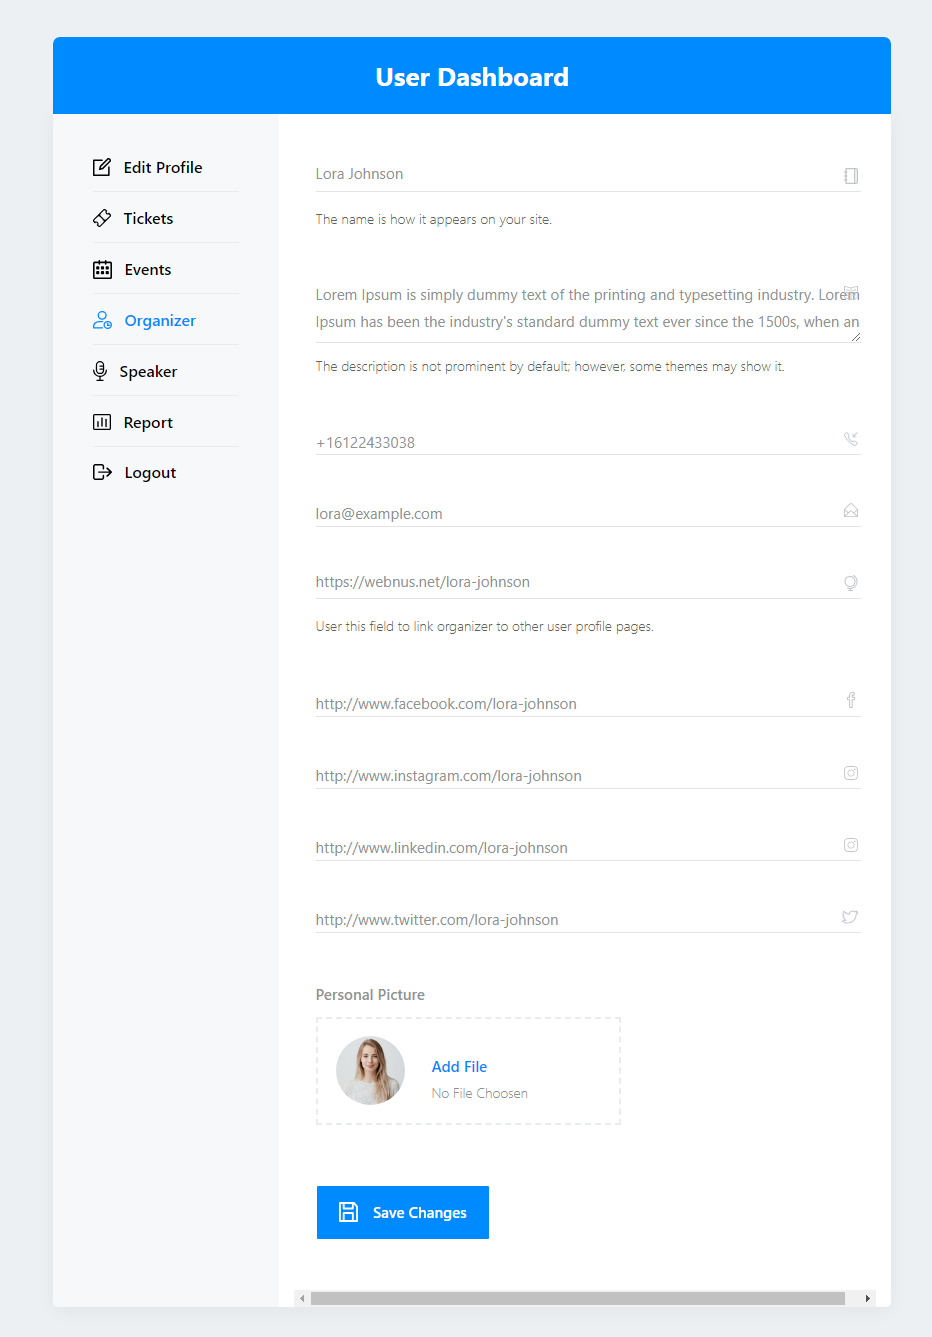This screenshot has height=1337, width=932.
Task: Click the Logout exit icon
Action: pyautogui.click(x=102, y=472)
